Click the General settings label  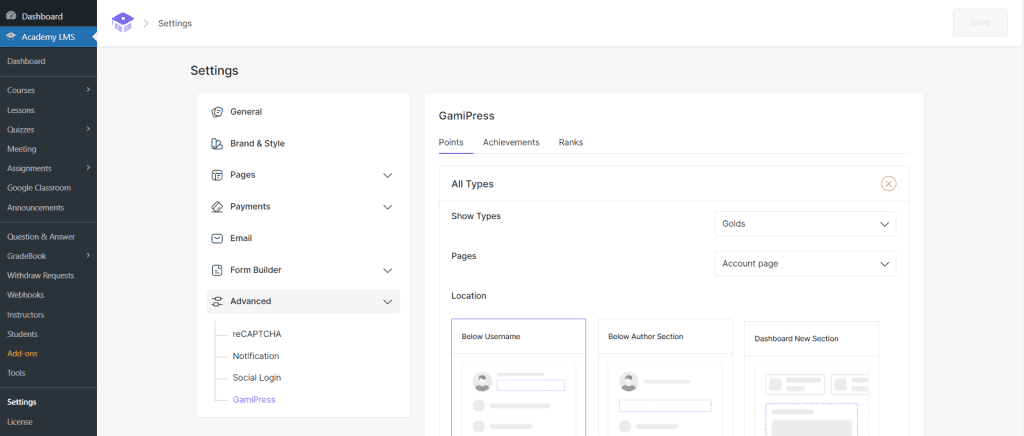(x=246, y=112)
